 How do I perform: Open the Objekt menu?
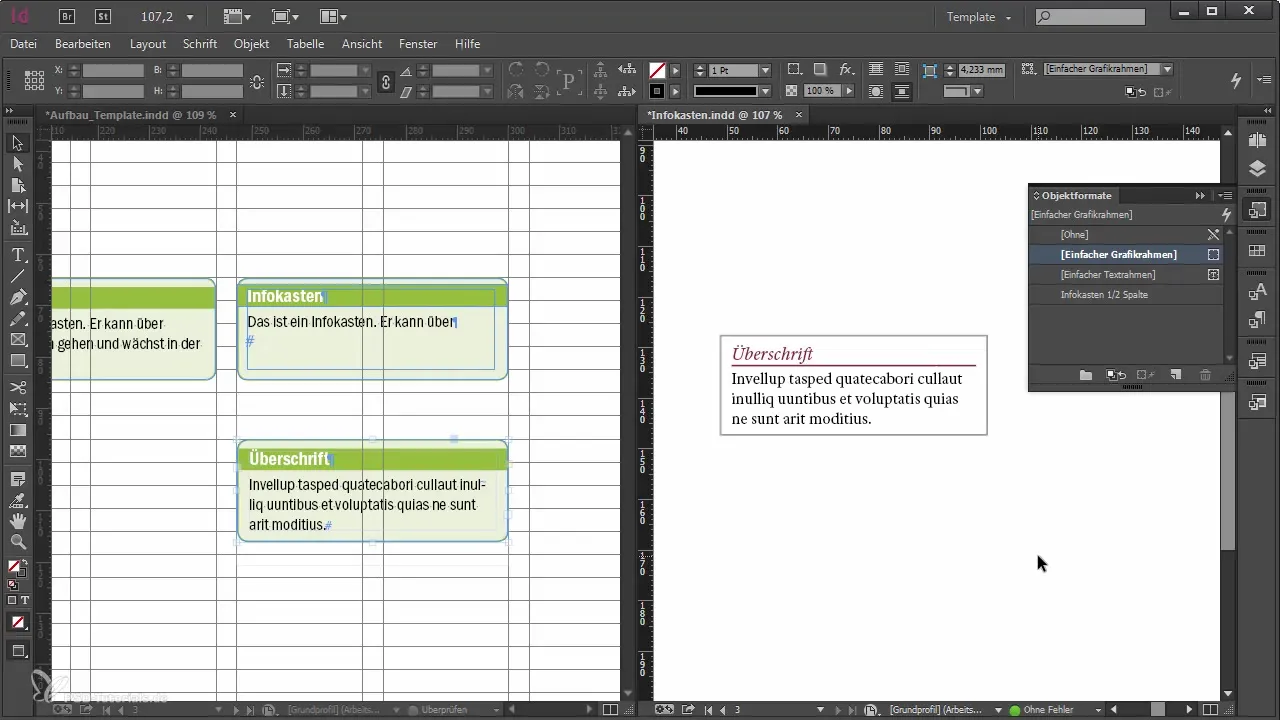(x=252, y=44)
